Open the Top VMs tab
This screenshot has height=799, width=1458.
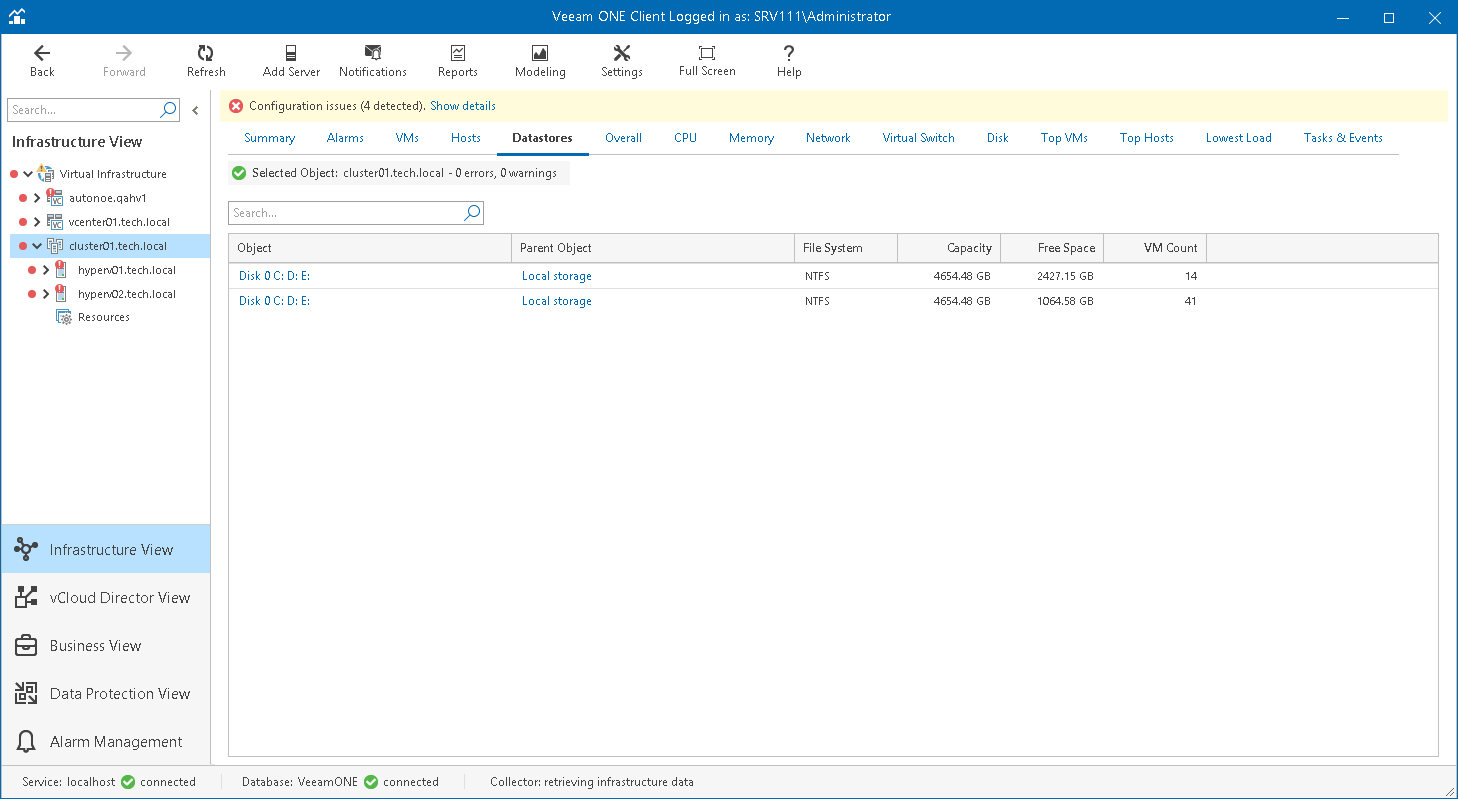[1064, 138]
